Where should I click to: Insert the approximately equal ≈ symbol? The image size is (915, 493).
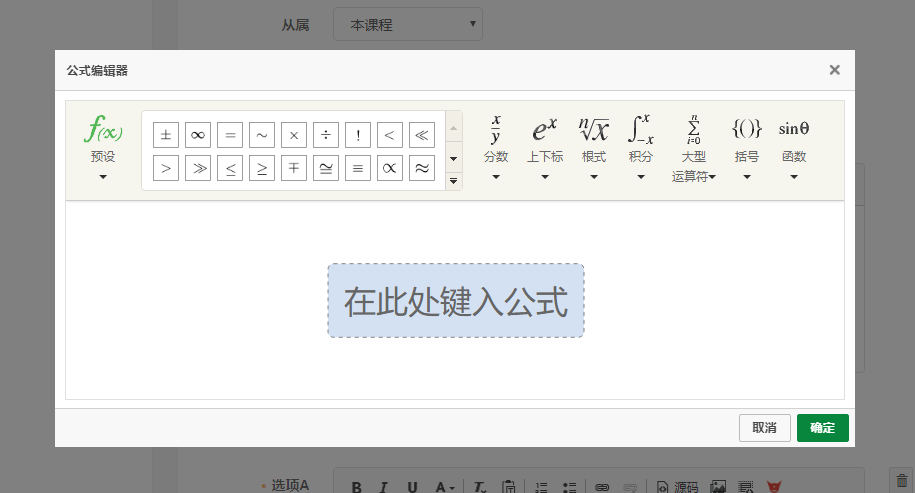pyautogui.click(x=422, y=168)
